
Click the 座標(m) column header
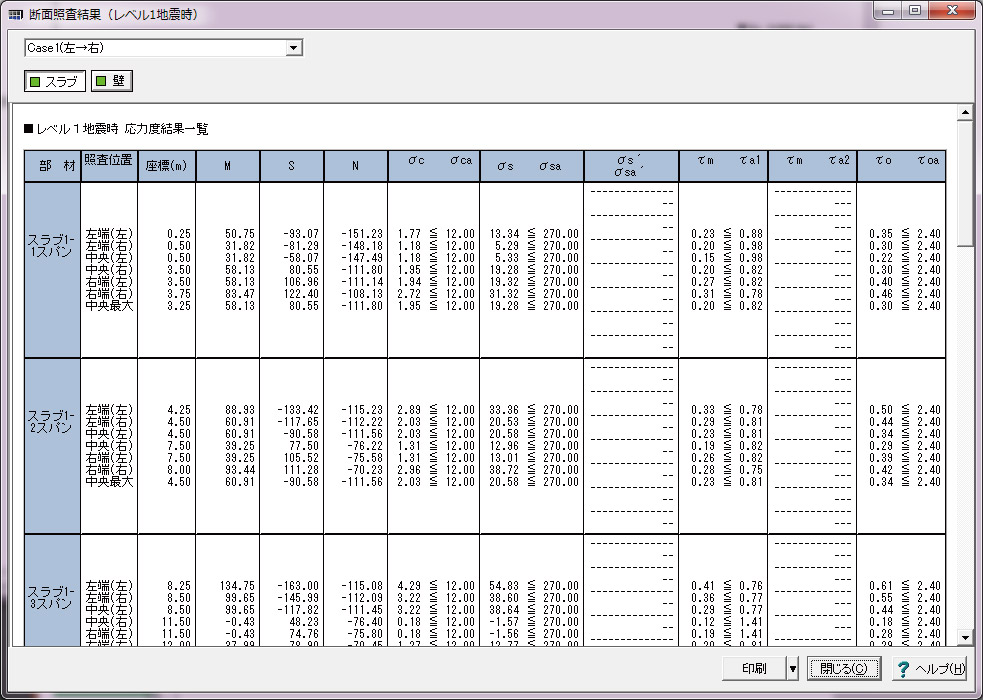tap(167, 166)
